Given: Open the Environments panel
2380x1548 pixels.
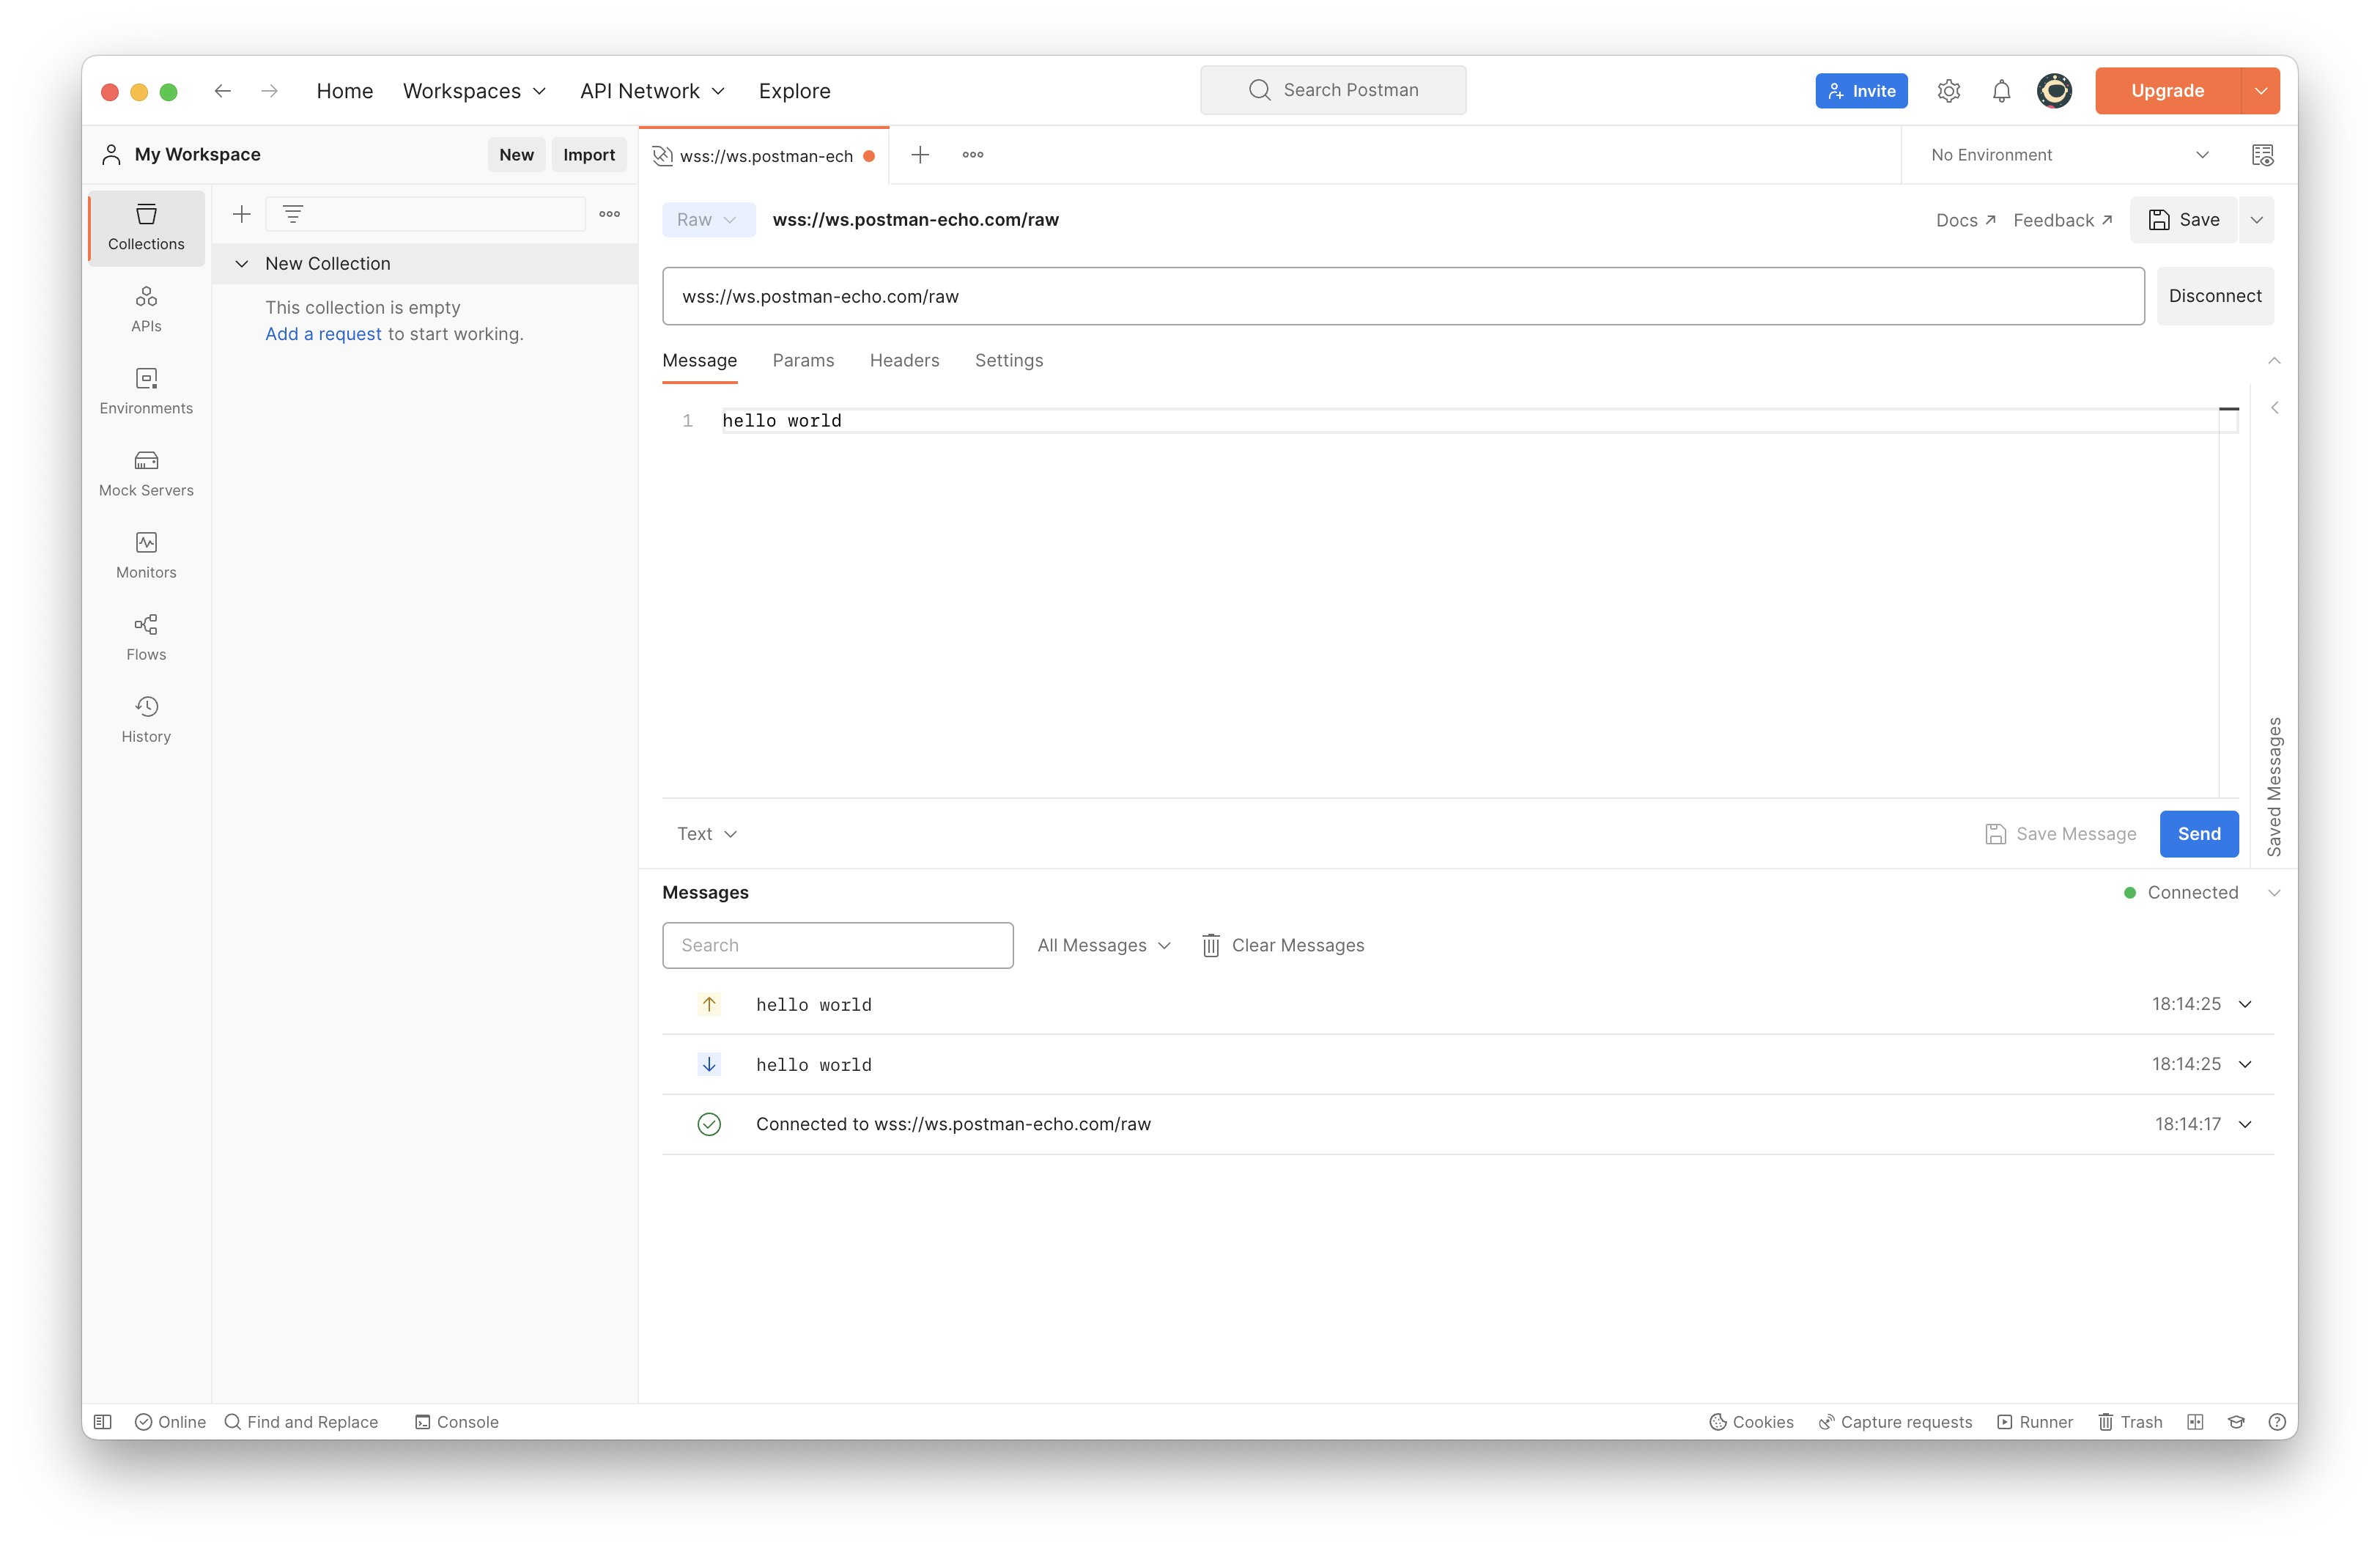Looking at the screenshot, I should [x=146, y=390].
